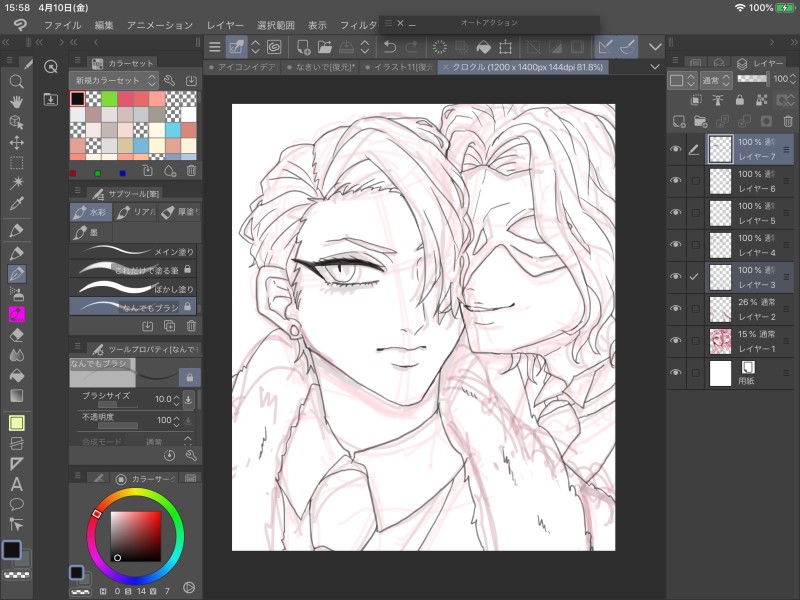Choose the なんでもブラシ brush
The image size is (800, 600).
point(133,307)
